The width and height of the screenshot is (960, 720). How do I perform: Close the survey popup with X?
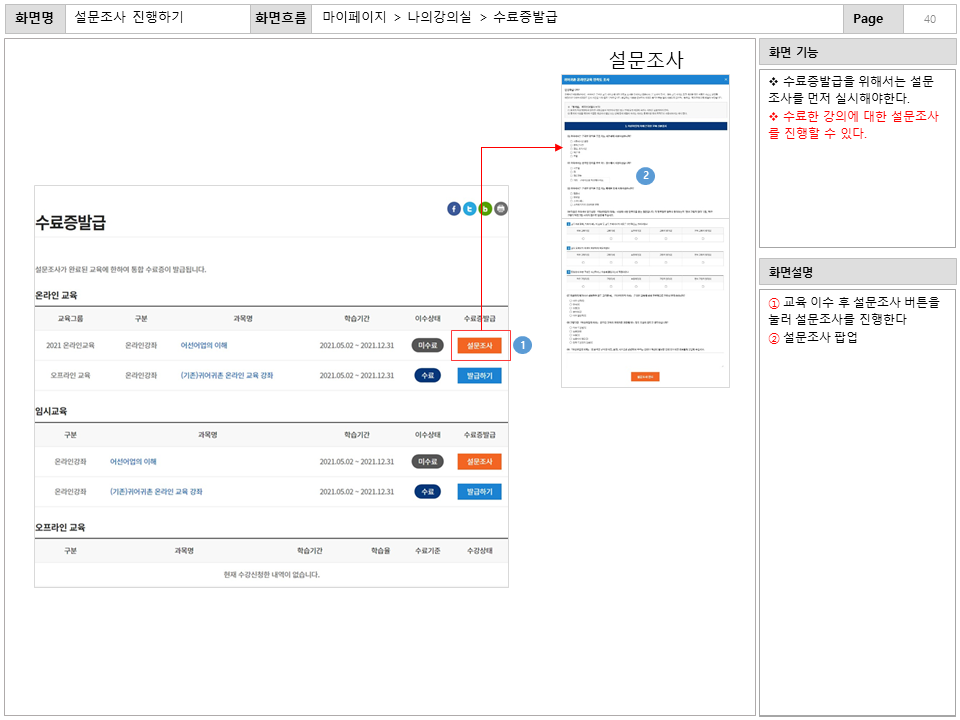726,78
